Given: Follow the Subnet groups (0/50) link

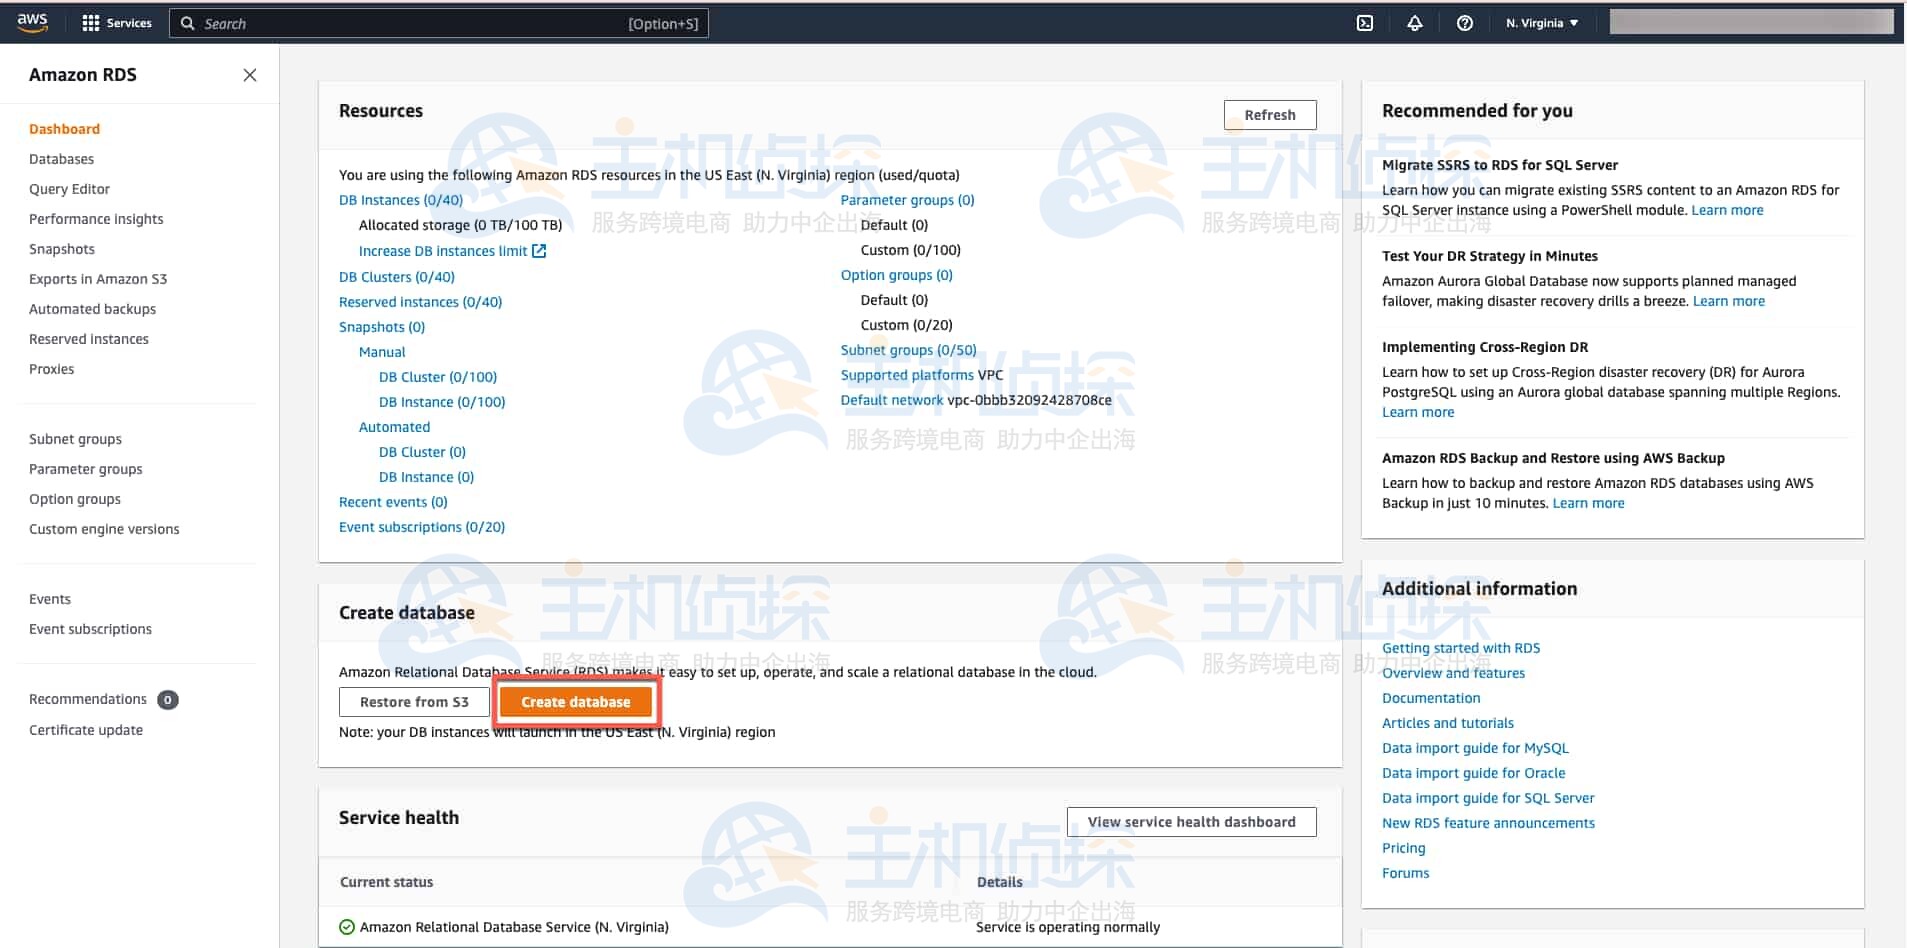Looking at the screenshot, I should pyautogui.click(x=908, y=350).
